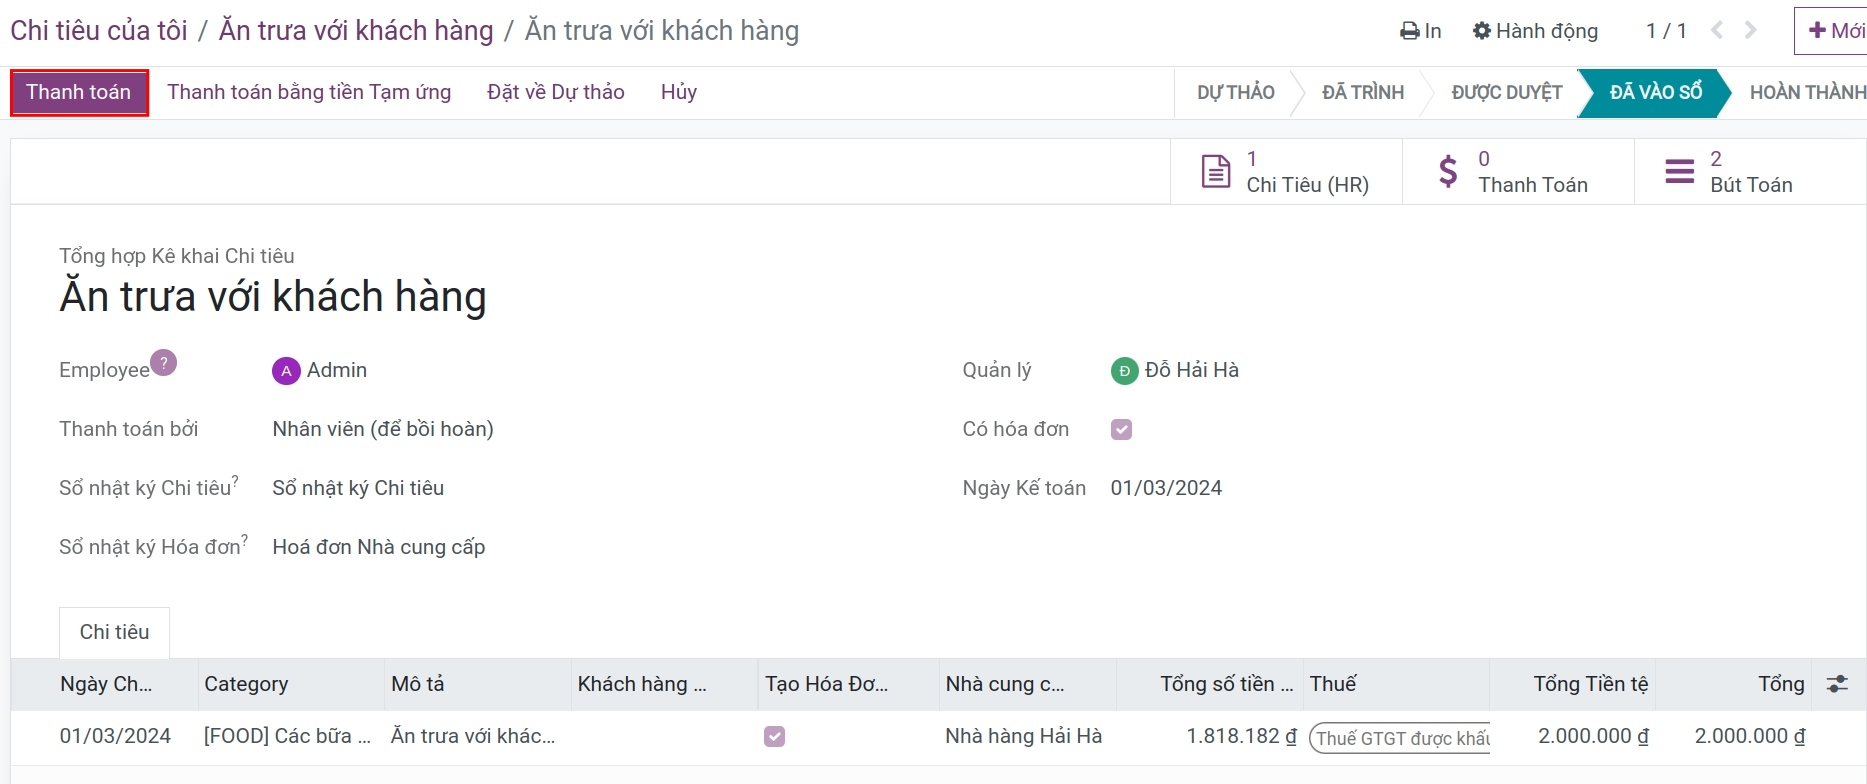Click Sổ nhật ký Chi tiêu value
This screenshot has width=1867, height=784.
coord(358,488)
